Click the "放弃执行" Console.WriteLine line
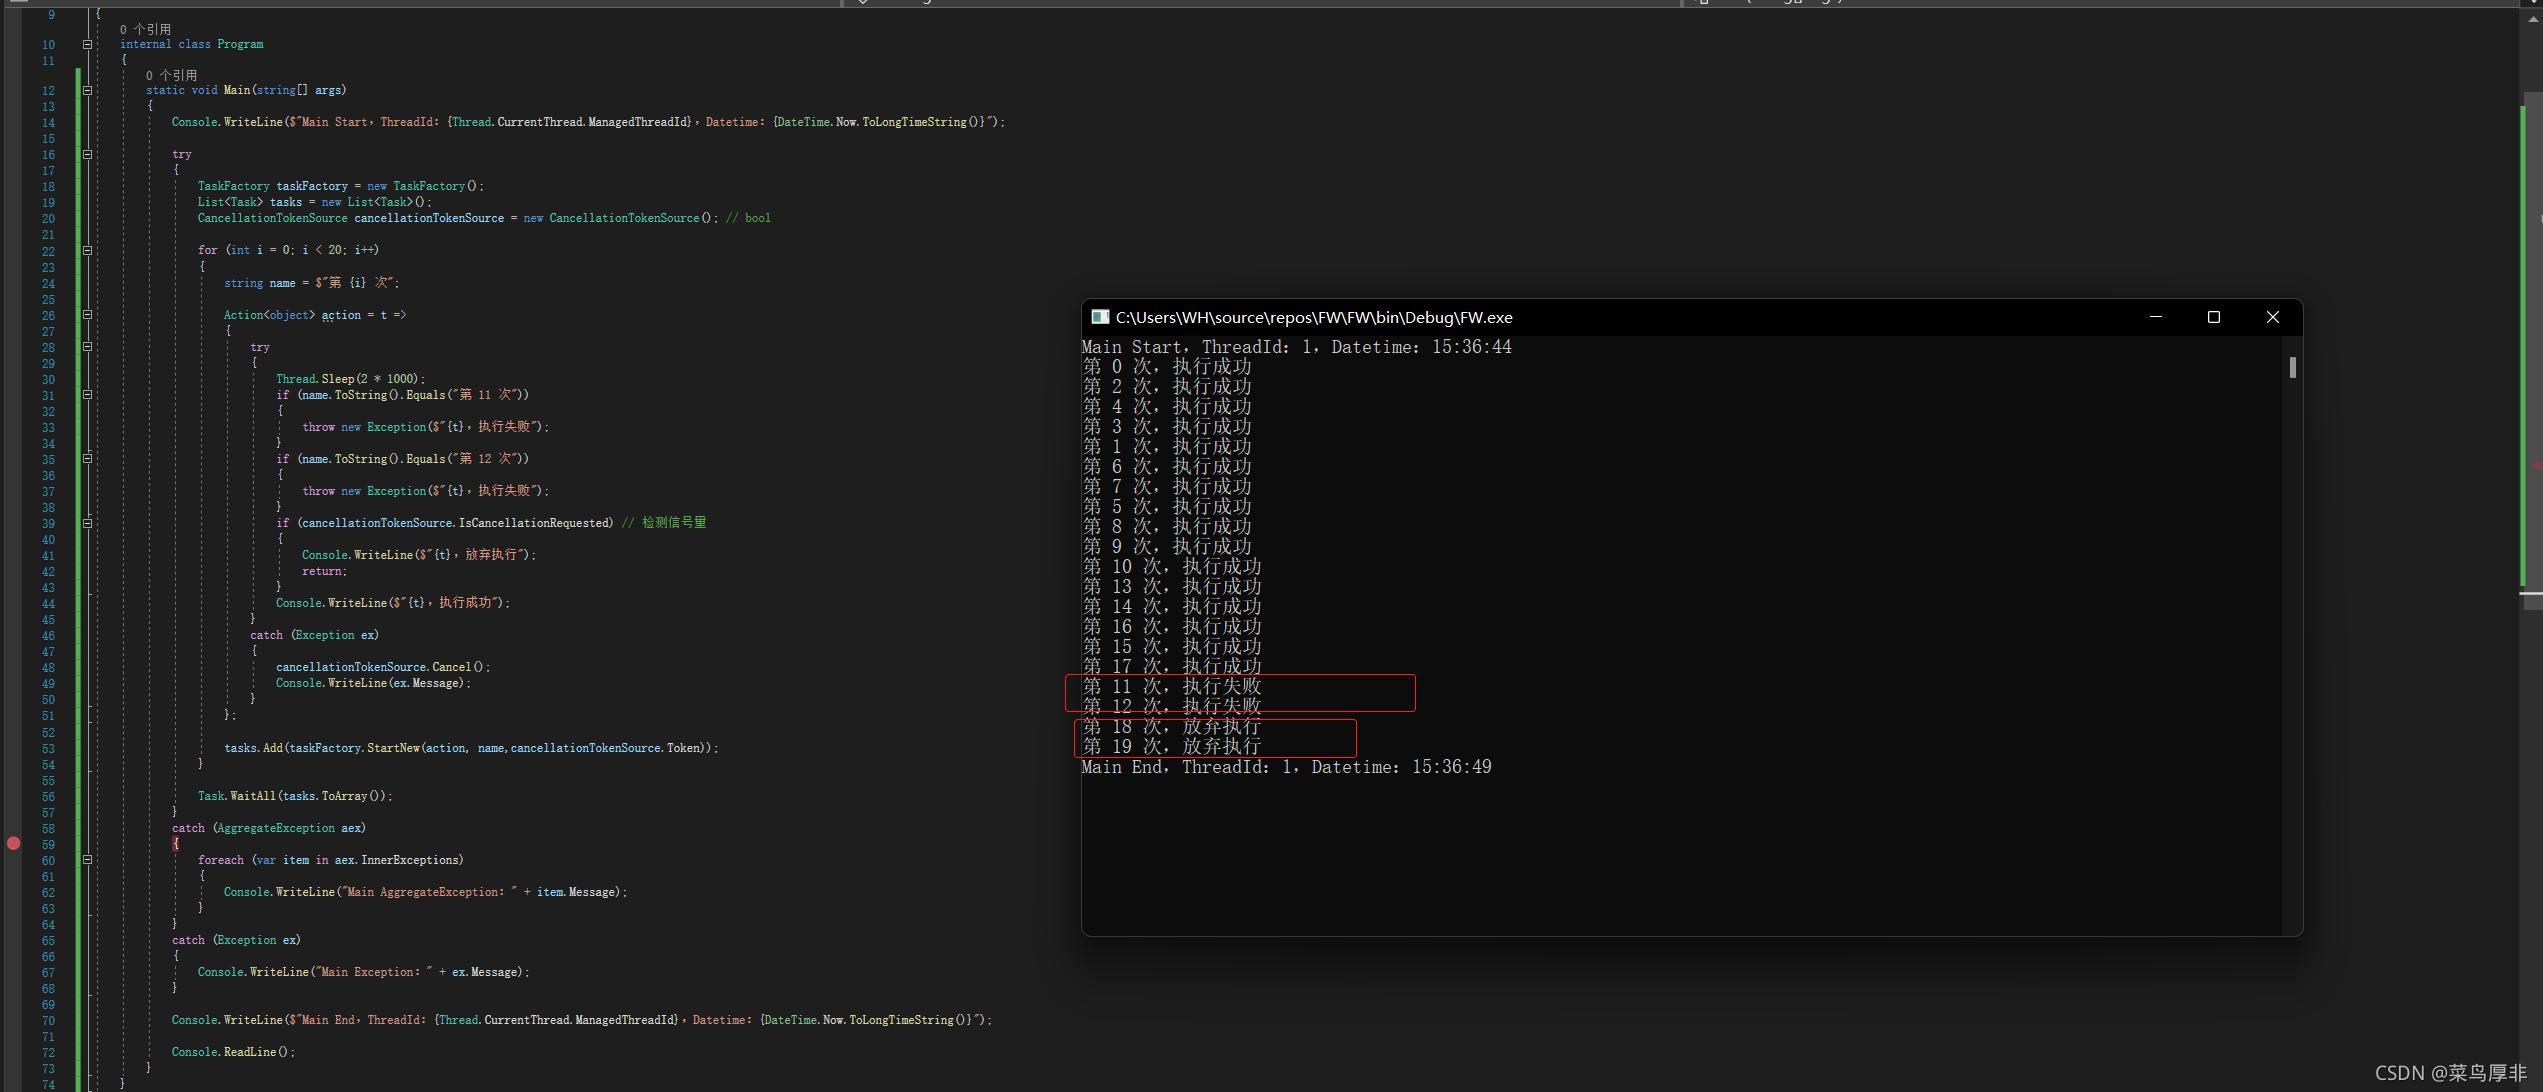This screenshot has height=1092, width=2543. point(419,555)
